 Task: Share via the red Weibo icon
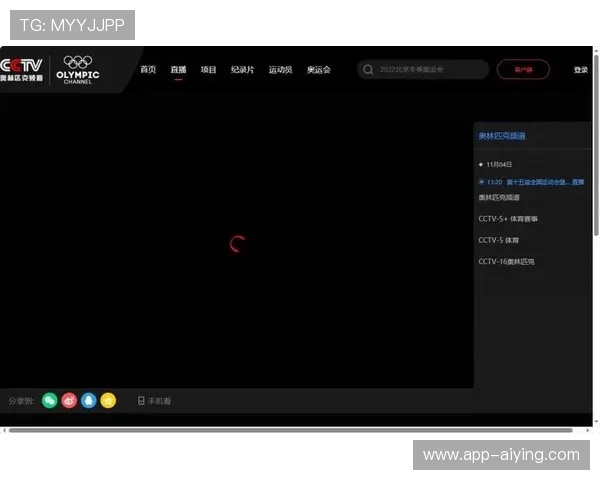pyautogui.click(x=69, y=400)
